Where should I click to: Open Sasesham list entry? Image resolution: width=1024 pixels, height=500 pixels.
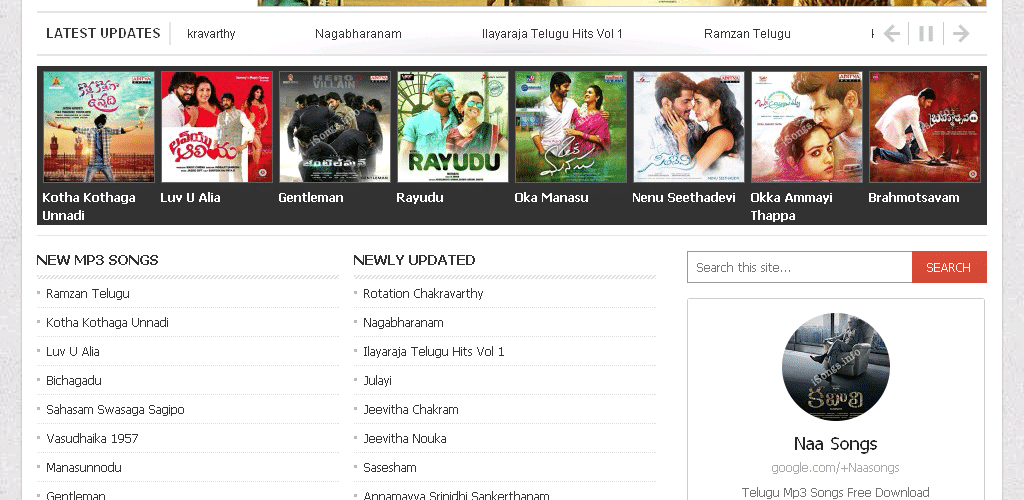390,467
